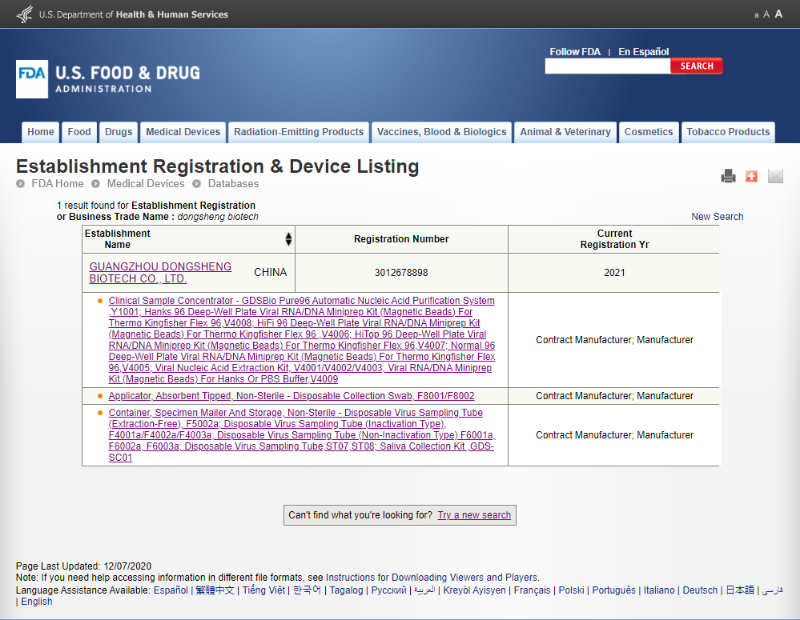
Task: Select Español language assistance link
Action: 170,590
